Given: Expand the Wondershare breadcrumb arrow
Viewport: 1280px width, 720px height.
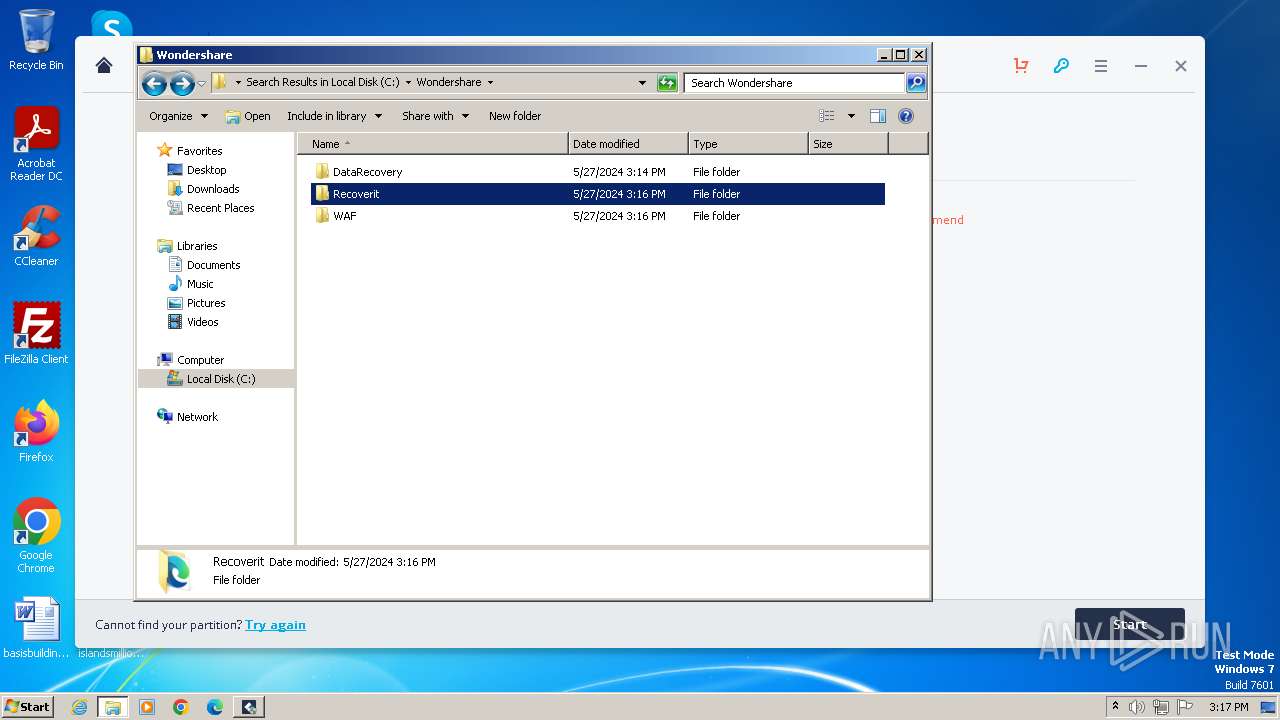Looking at the screenshot, I should 490,83.
